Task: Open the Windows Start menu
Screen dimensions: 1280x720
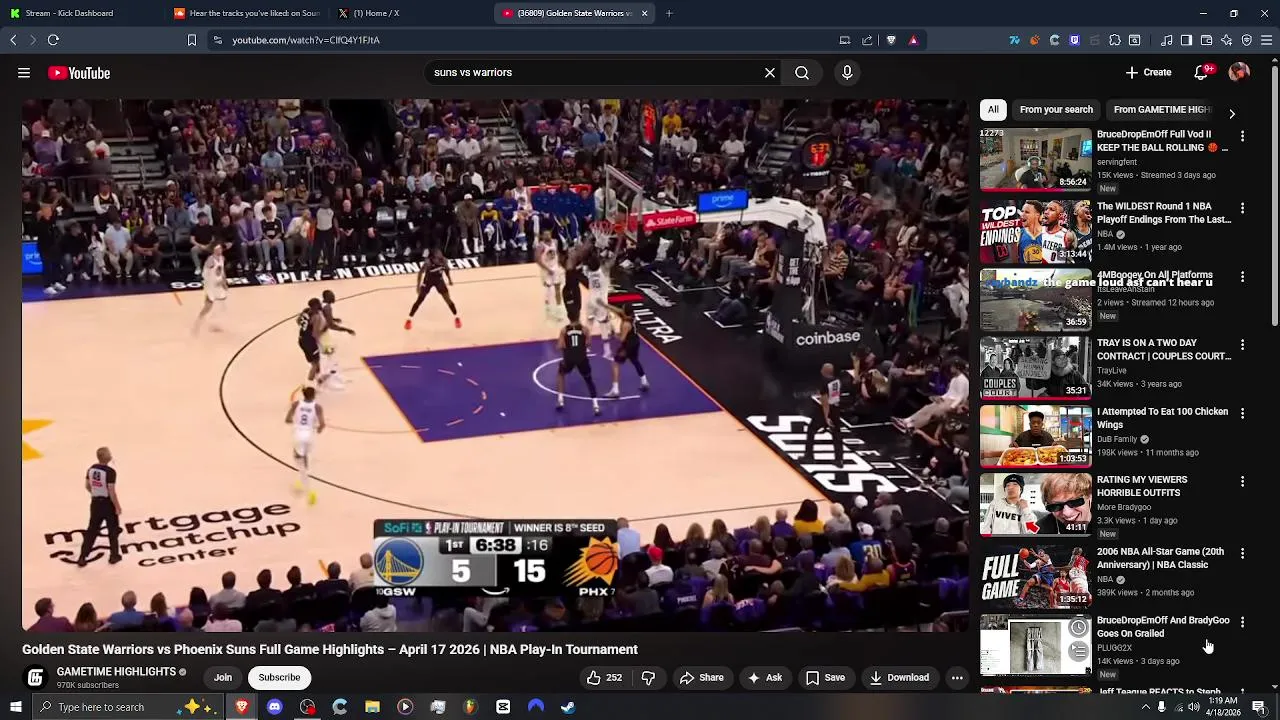Action: click(x=16, y=707)
